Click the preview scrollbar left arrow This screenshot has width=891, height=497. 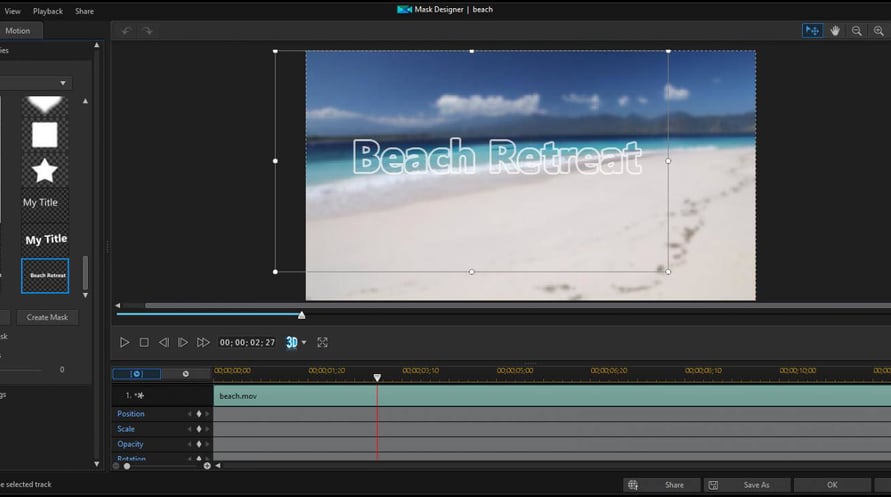[118, 306]
